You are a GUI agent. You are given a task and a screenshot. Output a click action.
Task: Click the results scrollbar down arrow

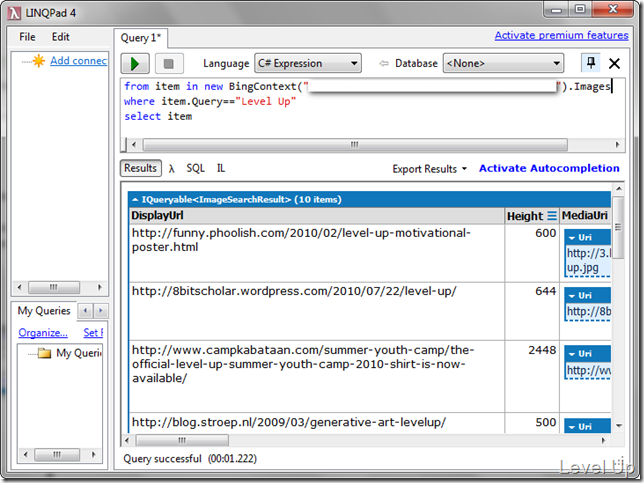[619, 426]
